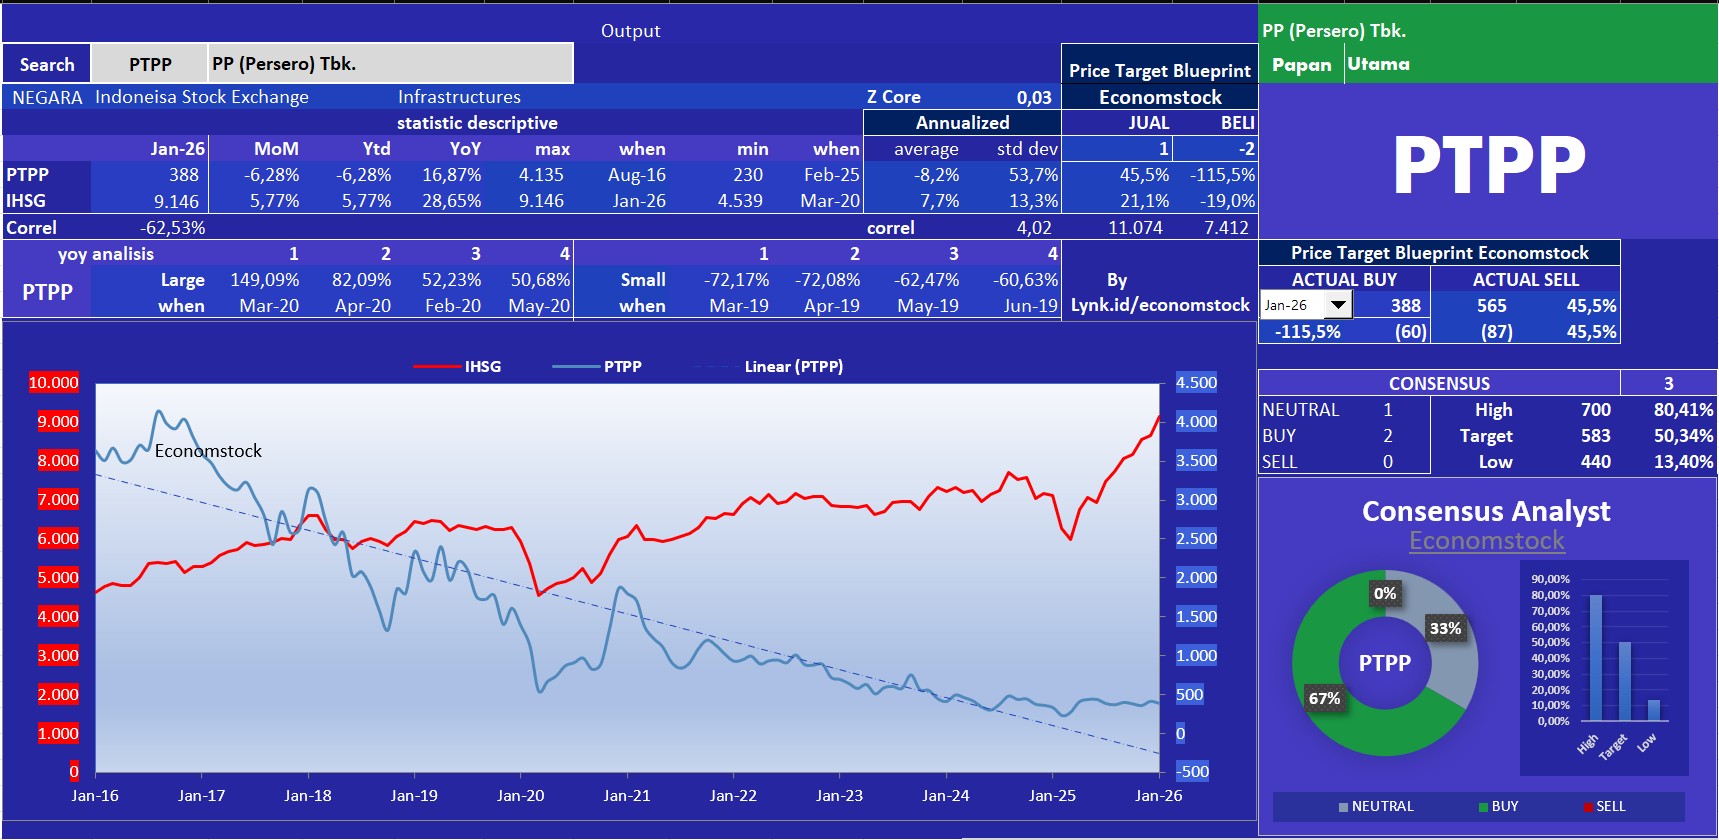This screenshot has width=1719, height=840.
Task: Select the Target bar in consensus bar chart
Action: pos(1624,680)
